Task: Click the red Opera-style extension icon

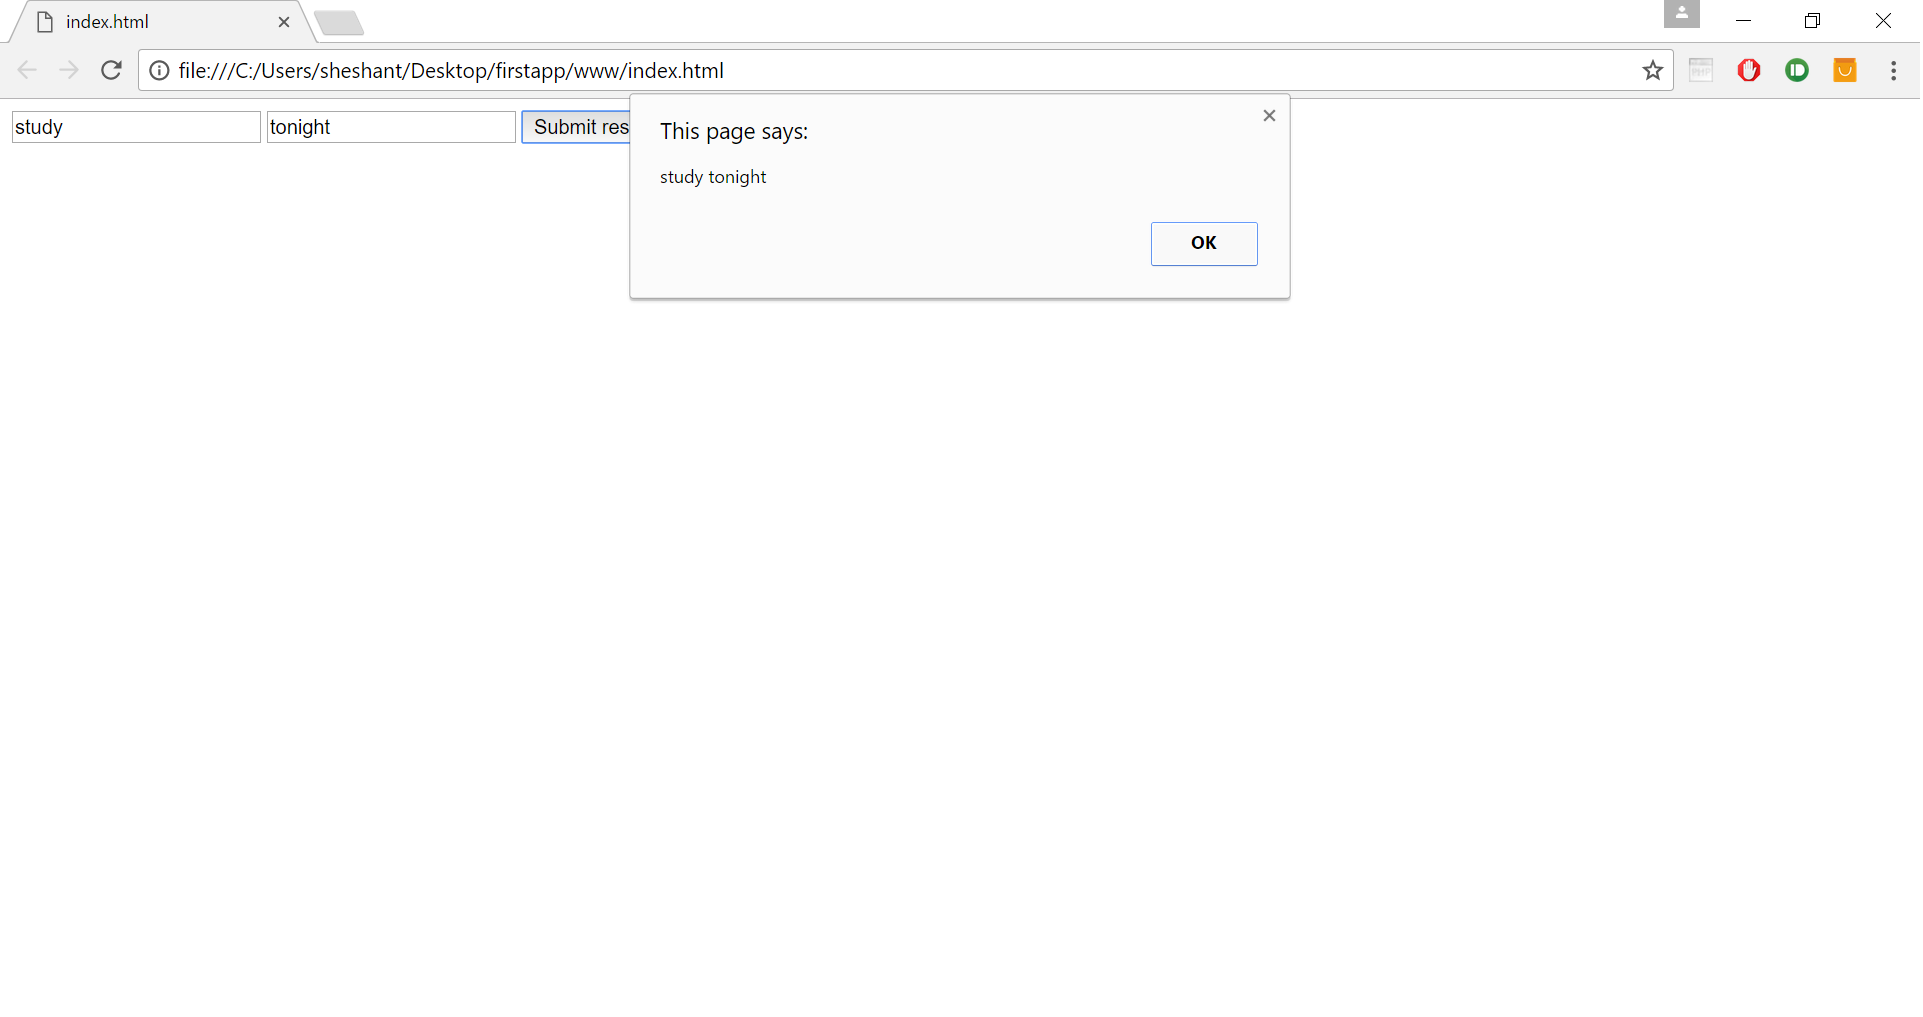Action: pos(1749,70)
